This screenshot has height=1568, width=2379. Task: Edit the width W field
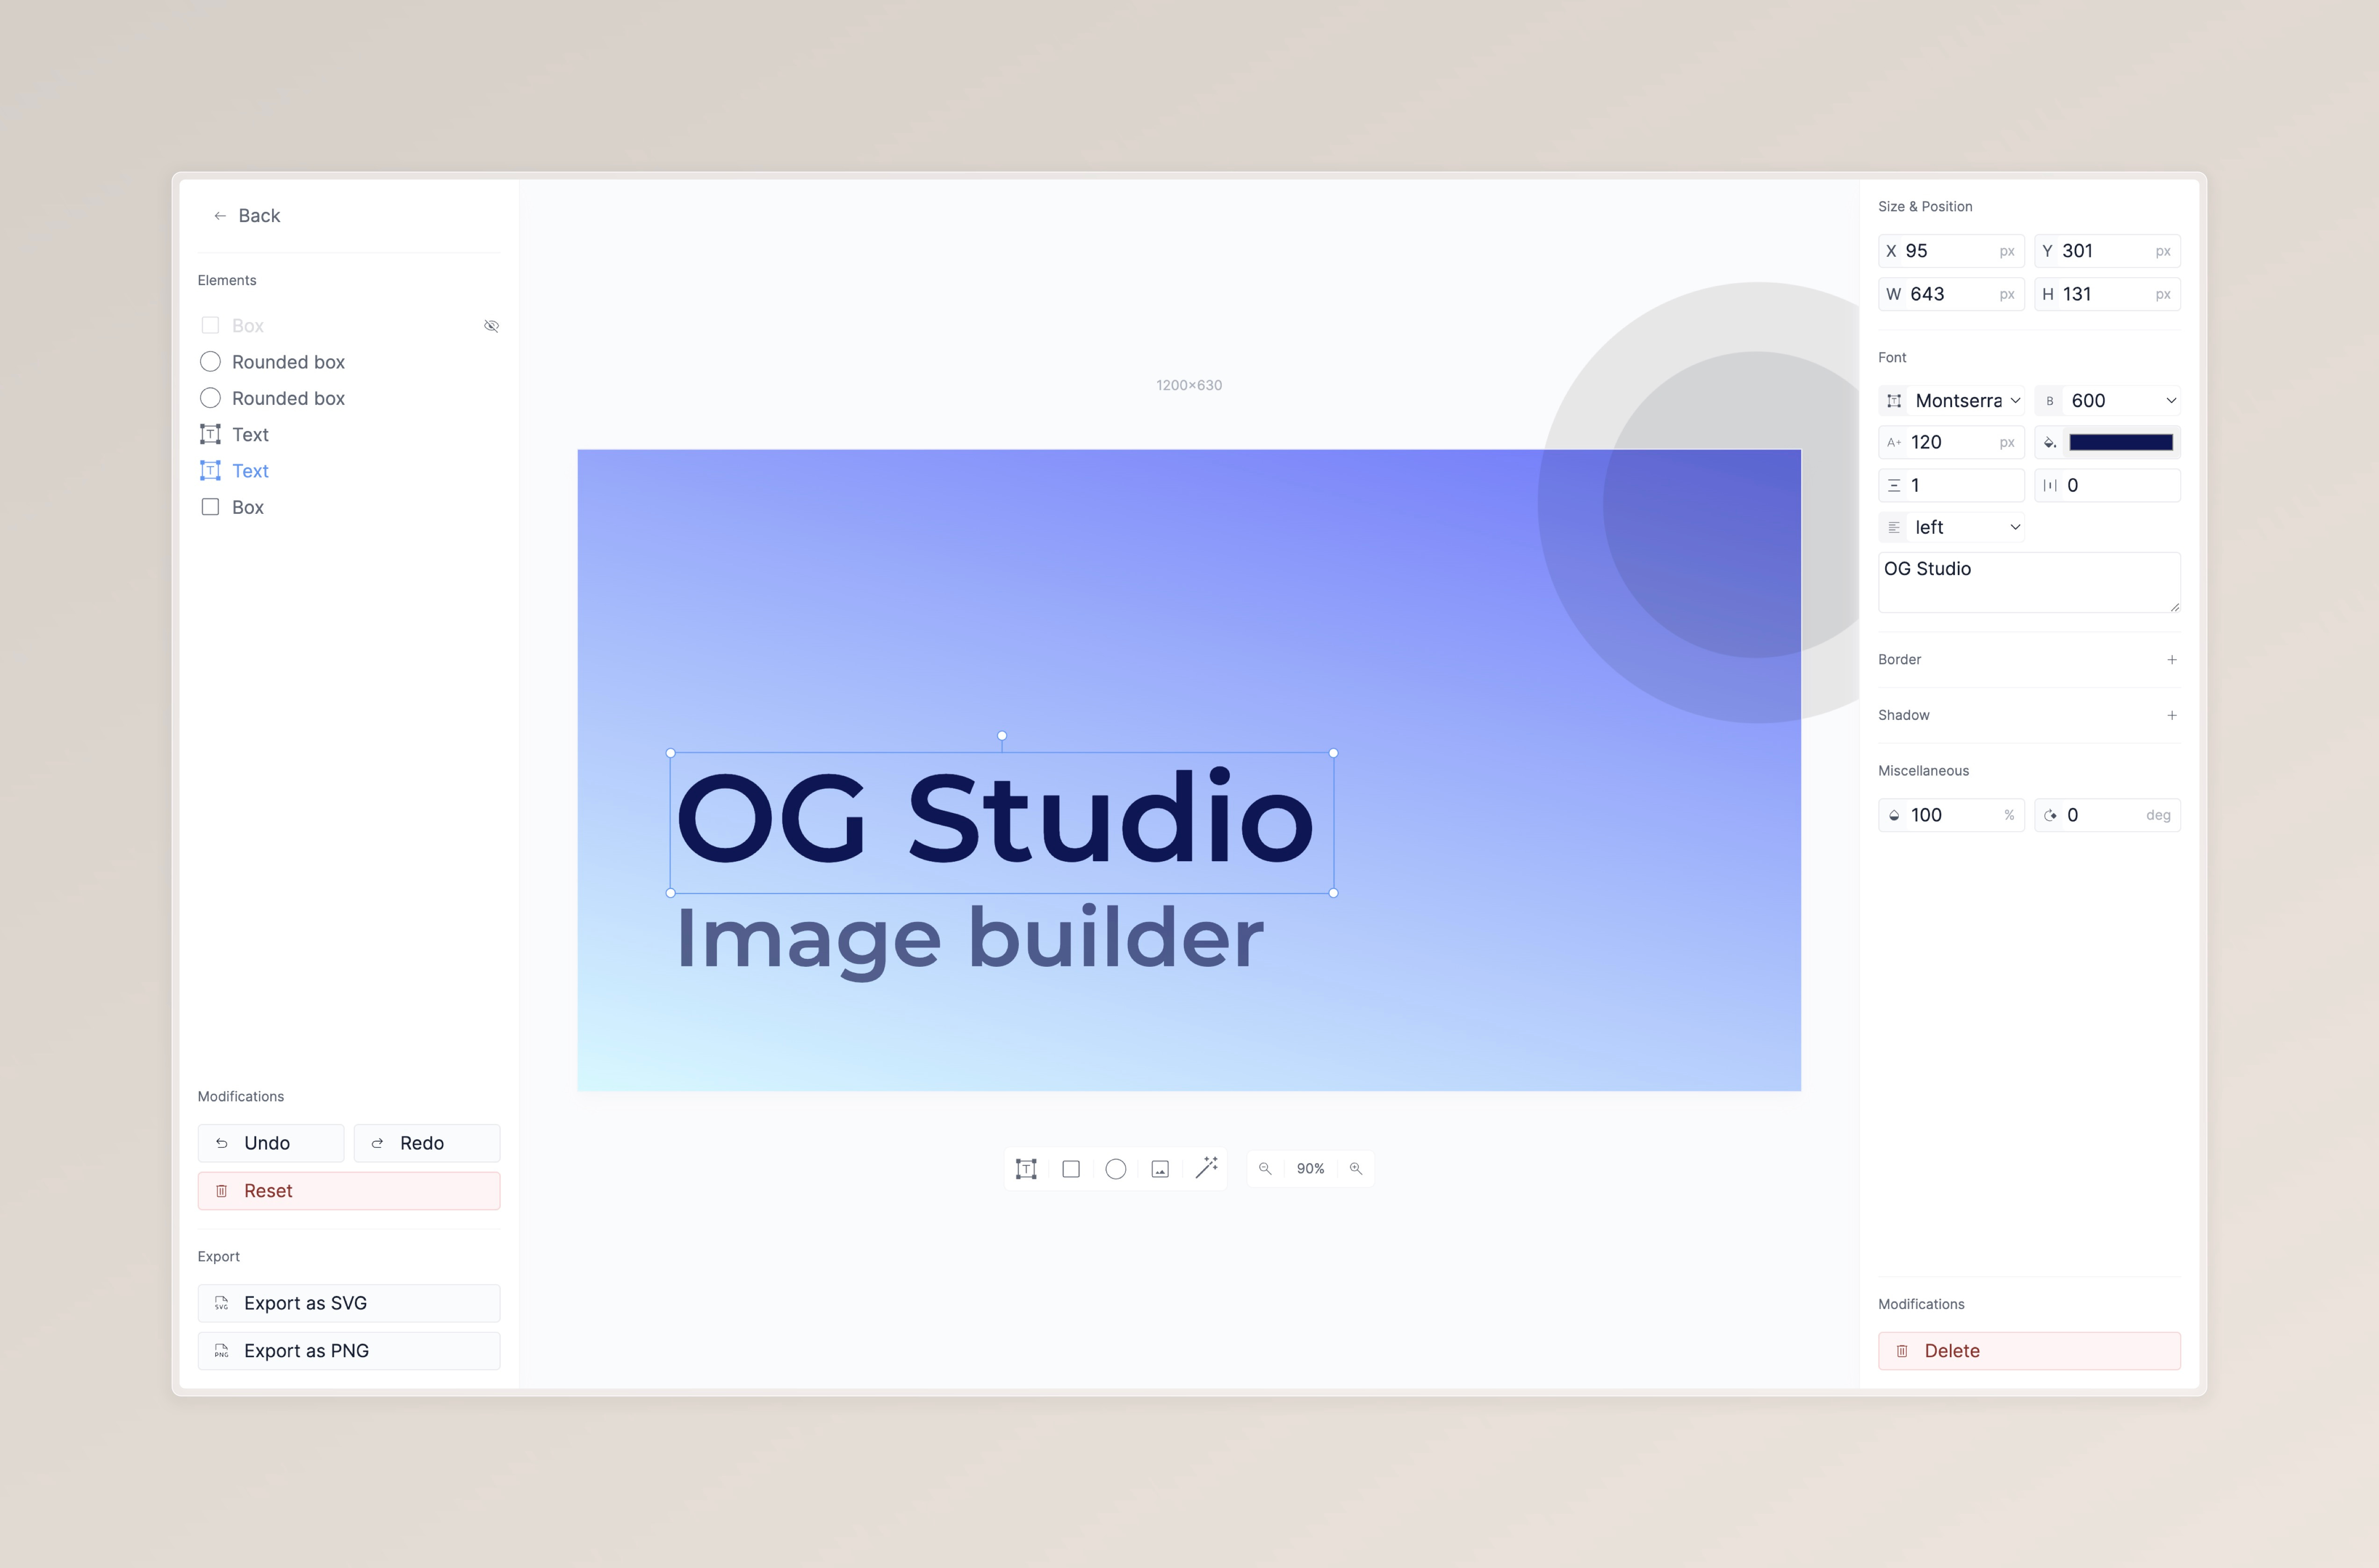coord(1951,294)
